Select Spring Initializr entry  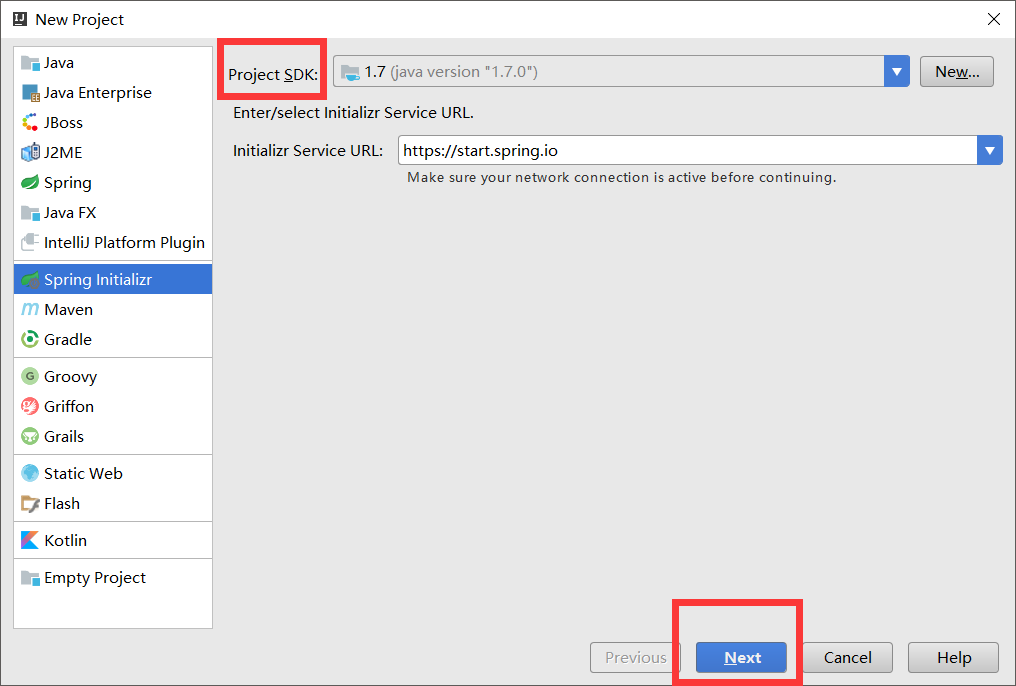coord(113,279)
